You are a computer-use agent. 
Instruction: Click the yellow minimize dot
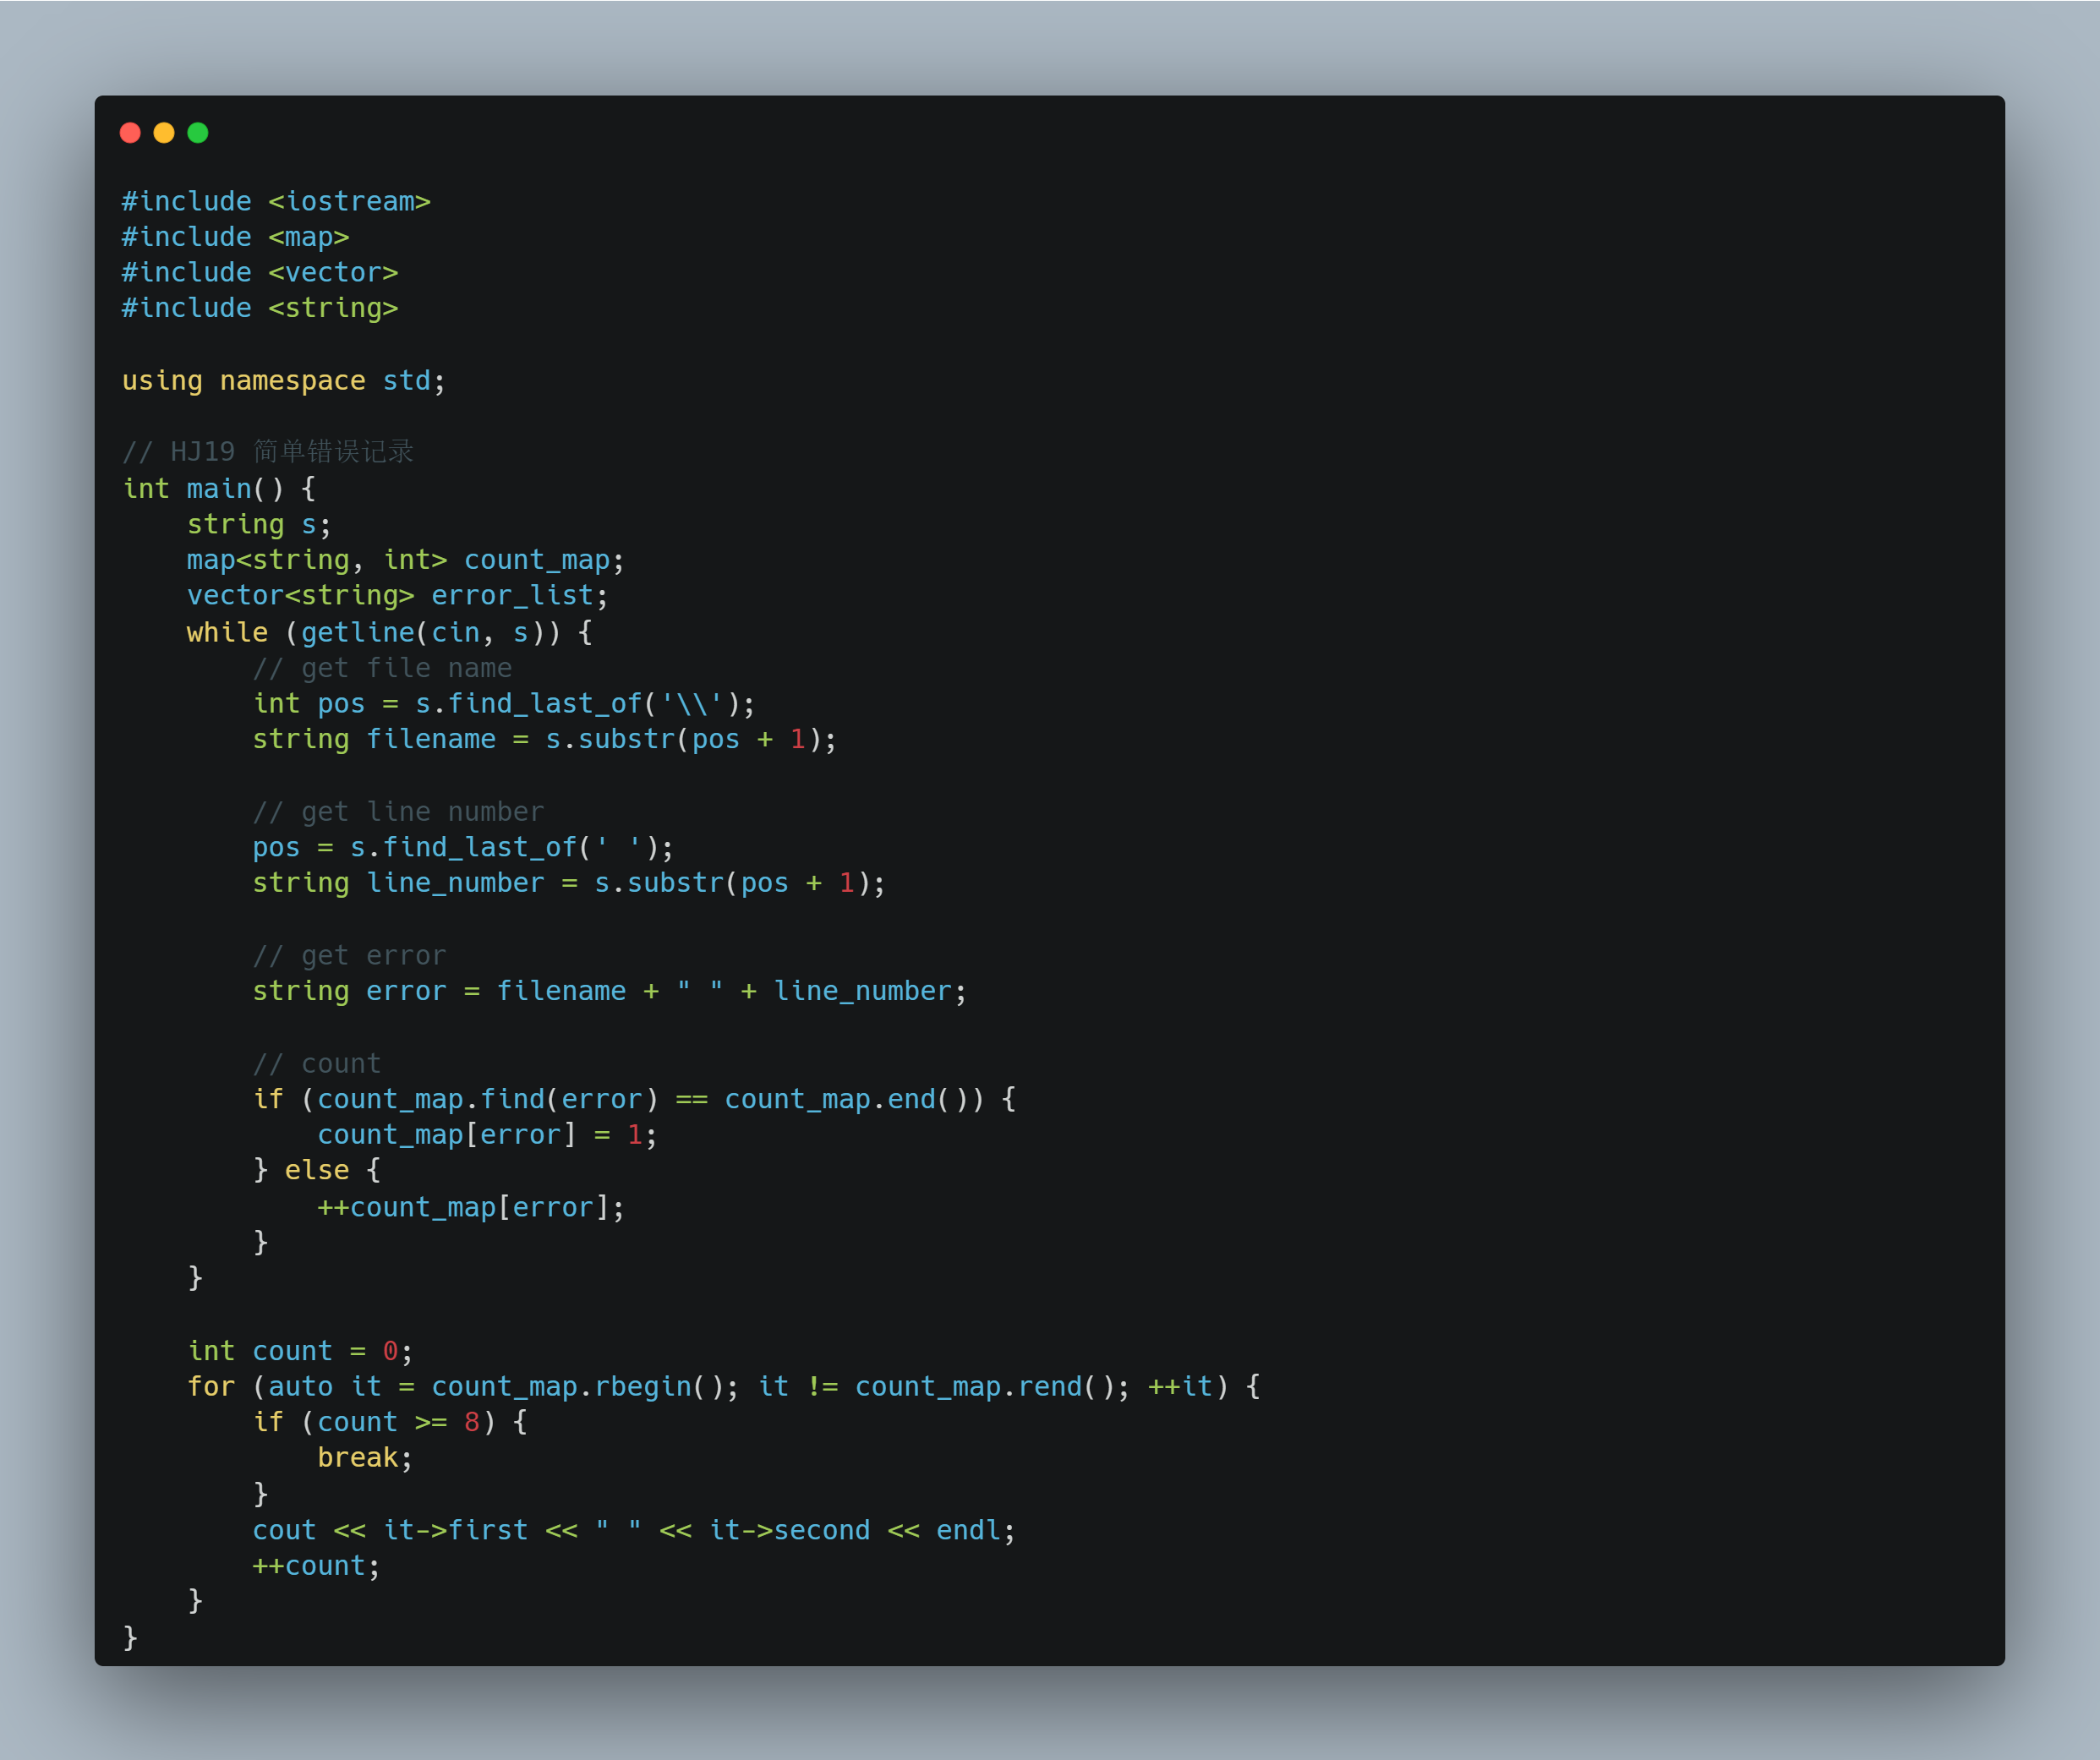click(164, 133)
